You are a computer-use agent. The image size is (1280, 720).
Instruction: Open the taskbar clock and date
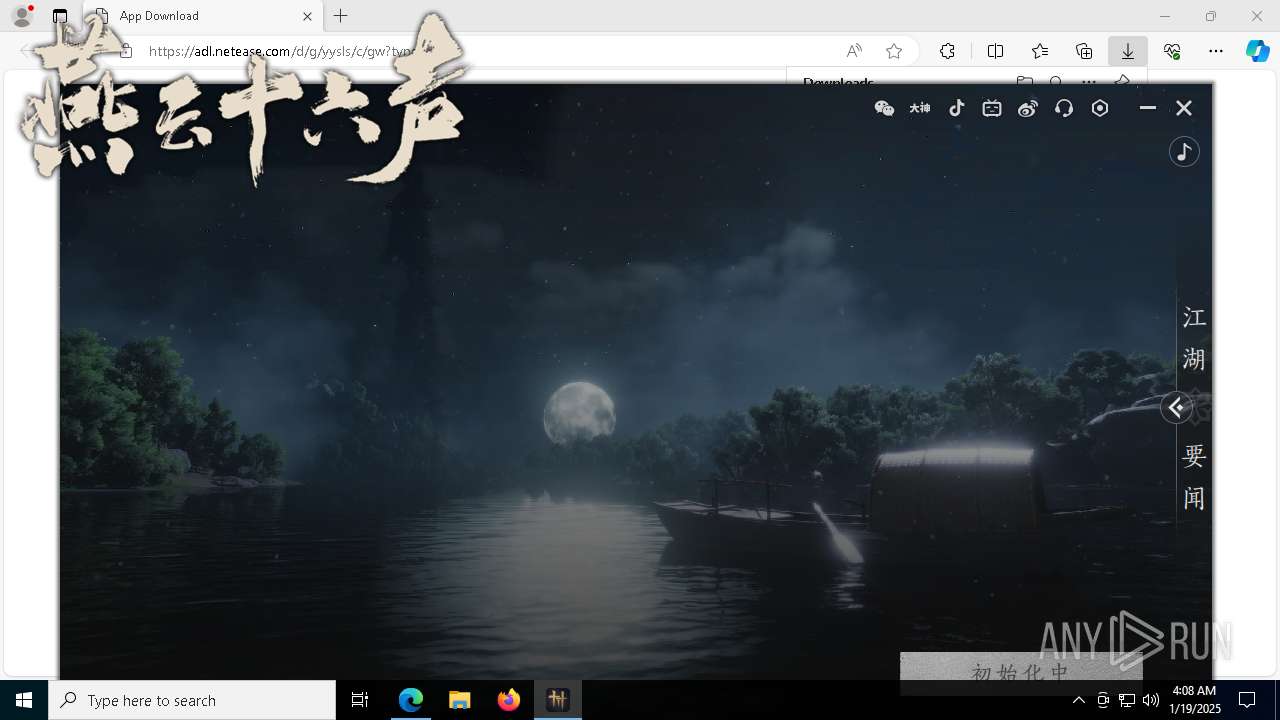pos(1195,700)
